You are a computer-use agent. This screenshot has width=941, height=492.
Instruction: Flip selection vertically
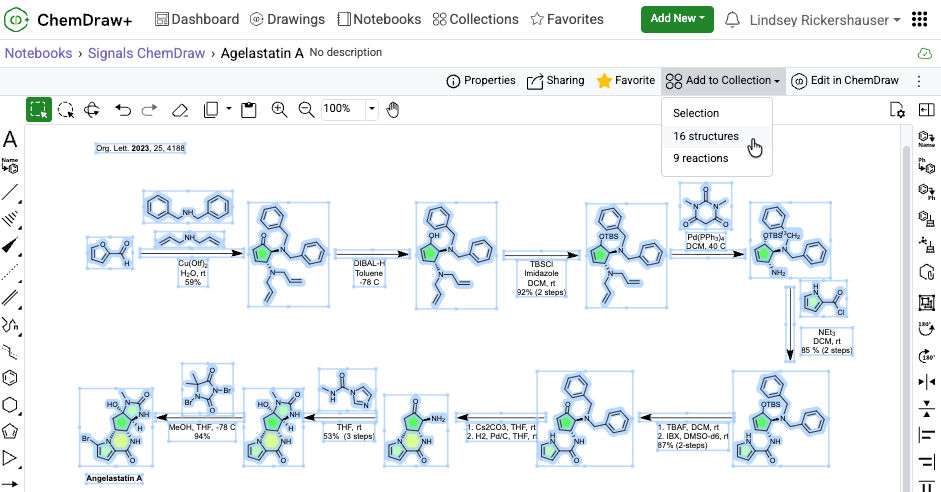tap(927, 409)
